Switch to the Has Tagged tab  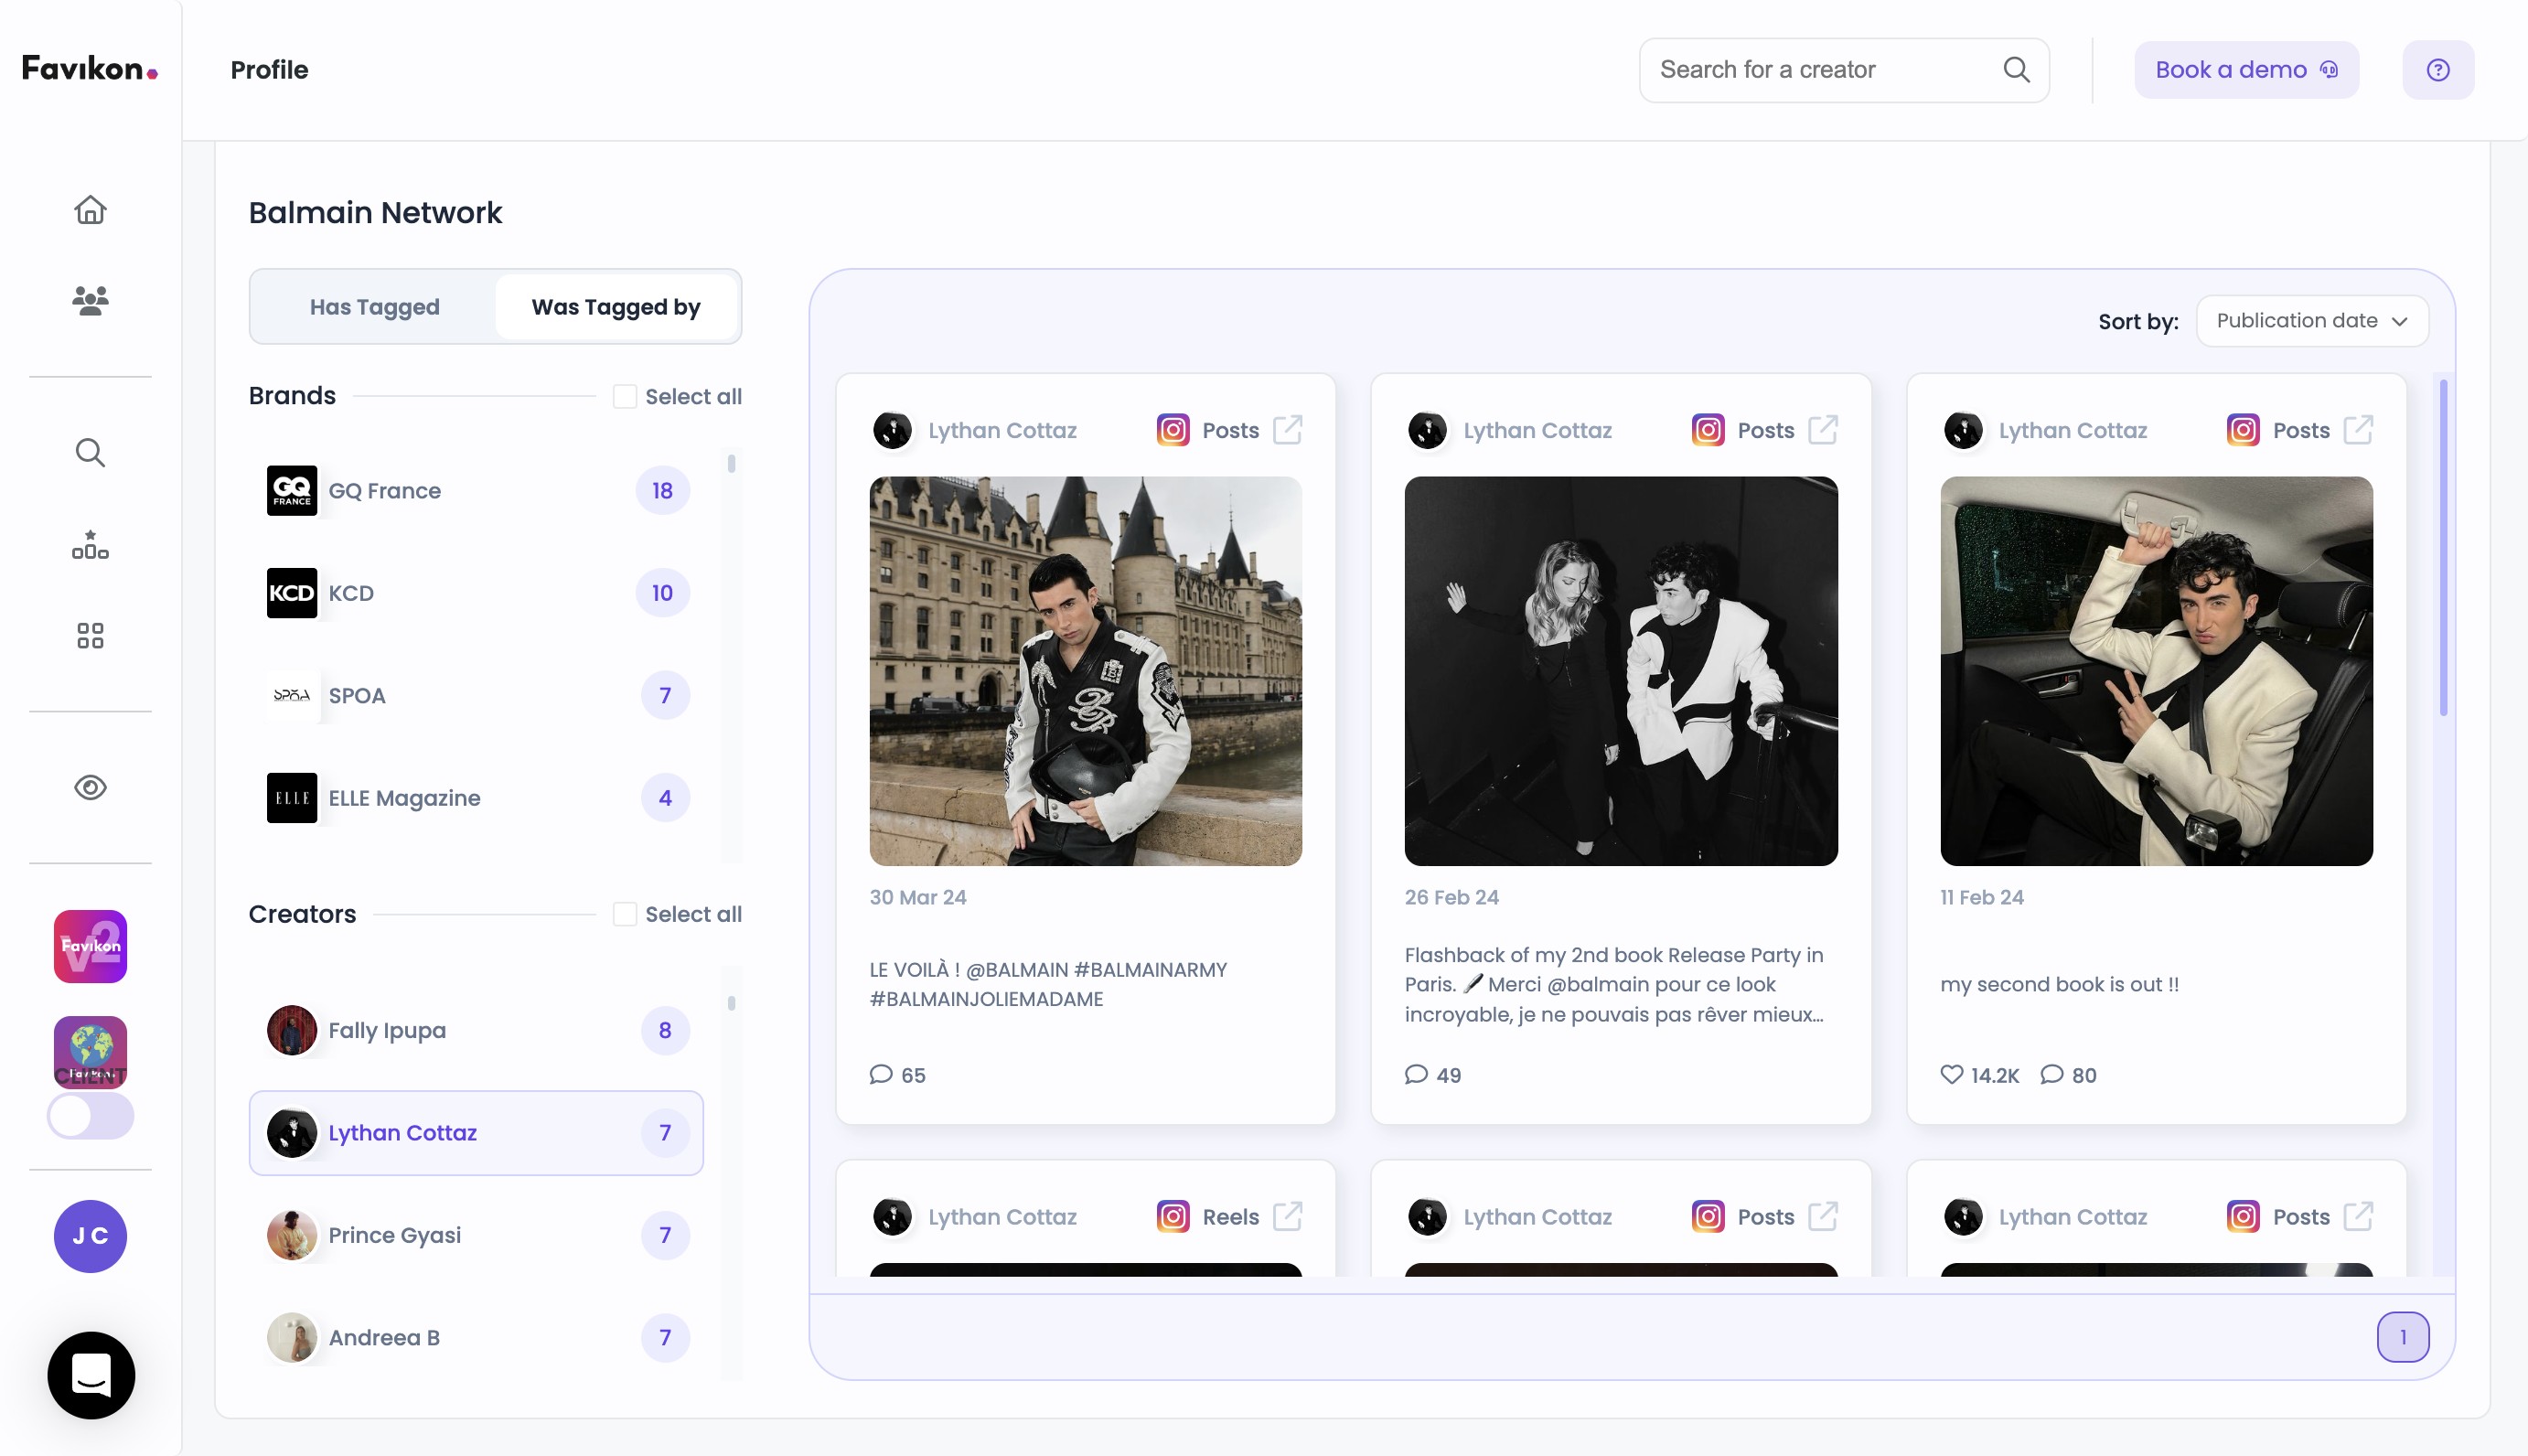pyautogui.click(x=374, y=307)
